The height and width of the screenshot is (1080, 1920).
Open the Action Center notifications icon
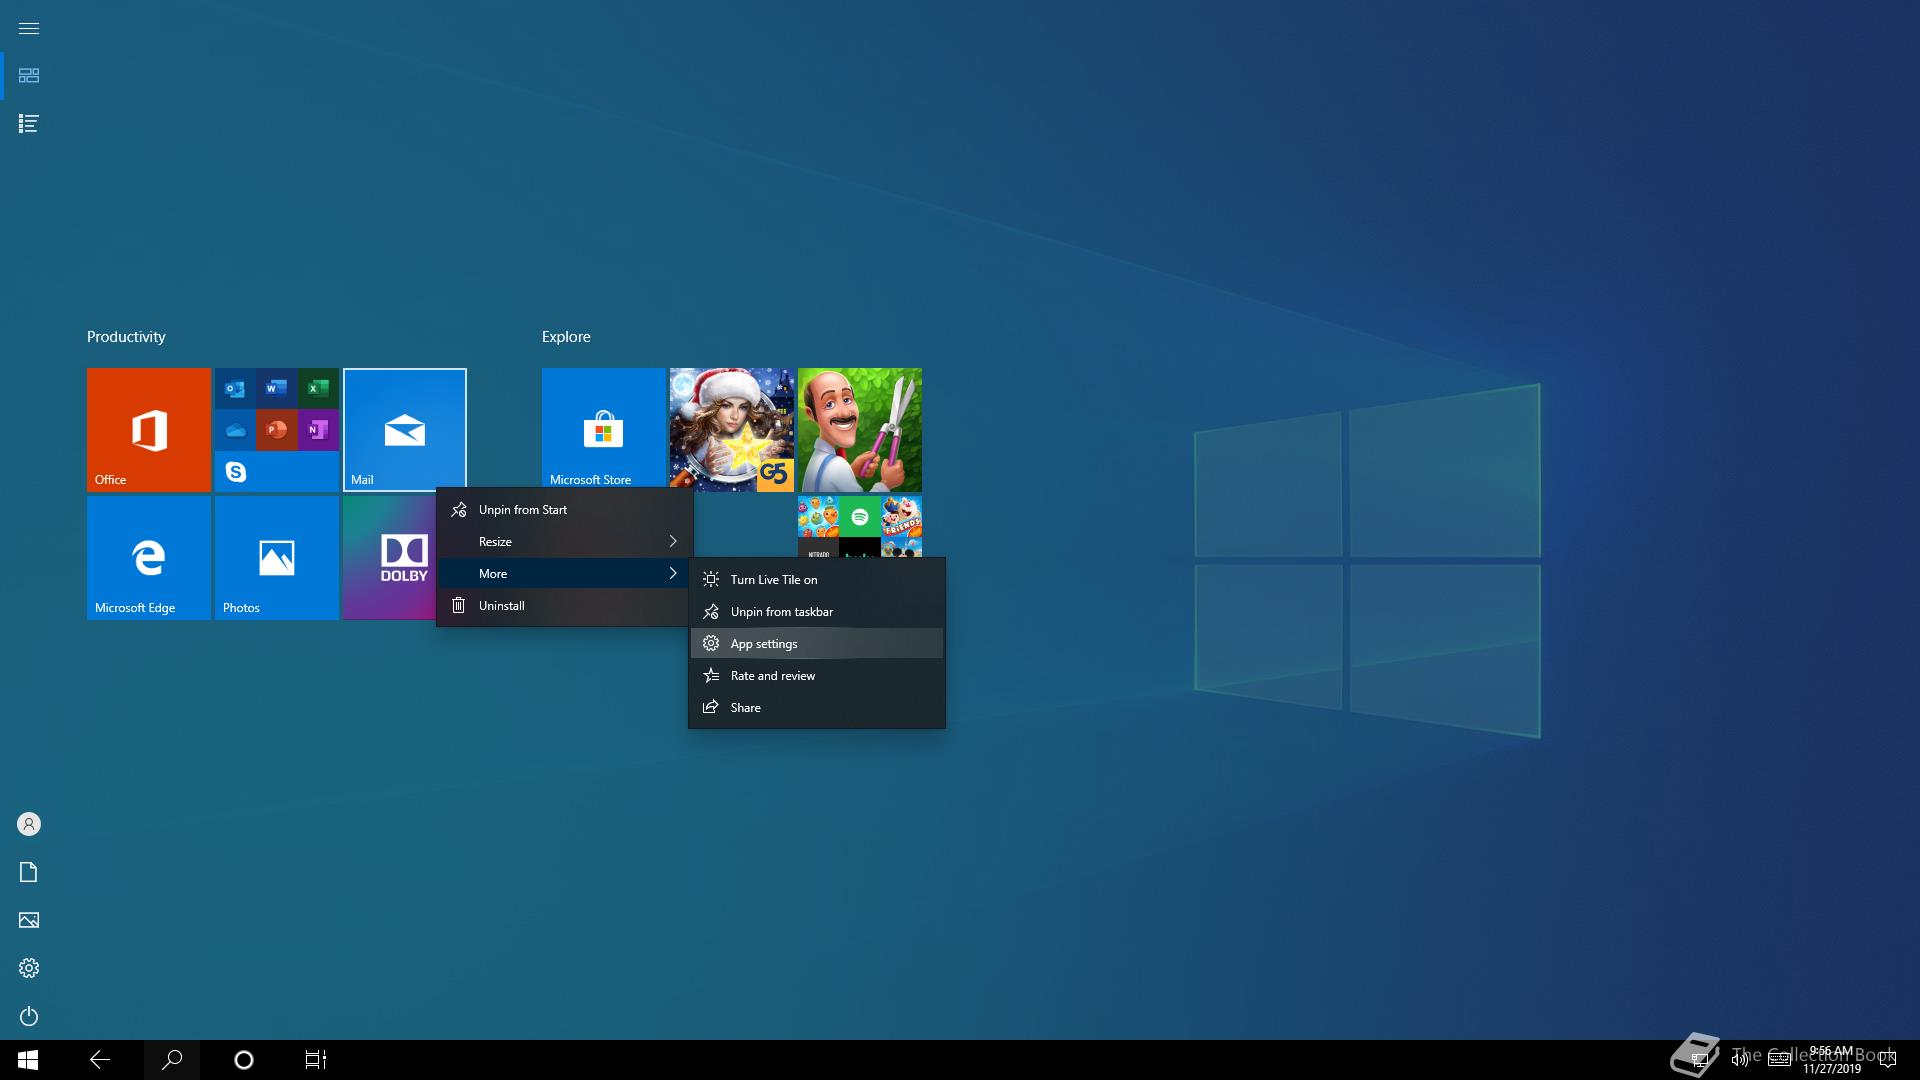tap(1888, 1060)
